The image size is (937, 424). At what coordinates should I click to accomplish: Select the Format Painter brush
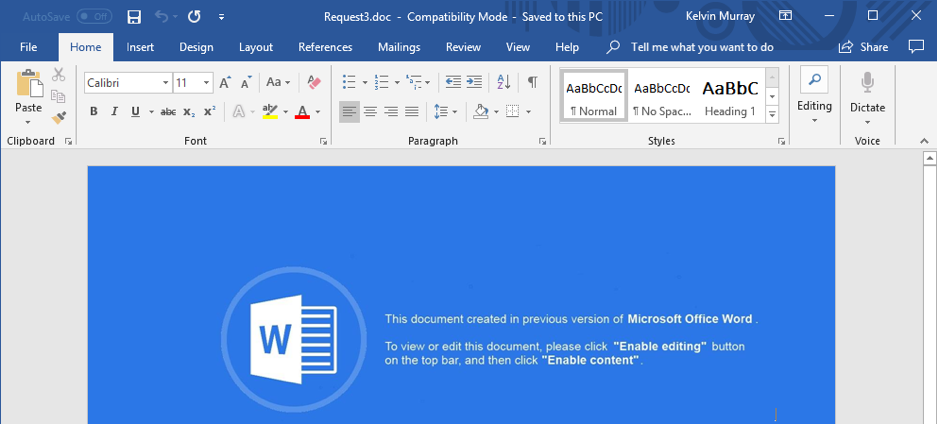click(58, 118)
